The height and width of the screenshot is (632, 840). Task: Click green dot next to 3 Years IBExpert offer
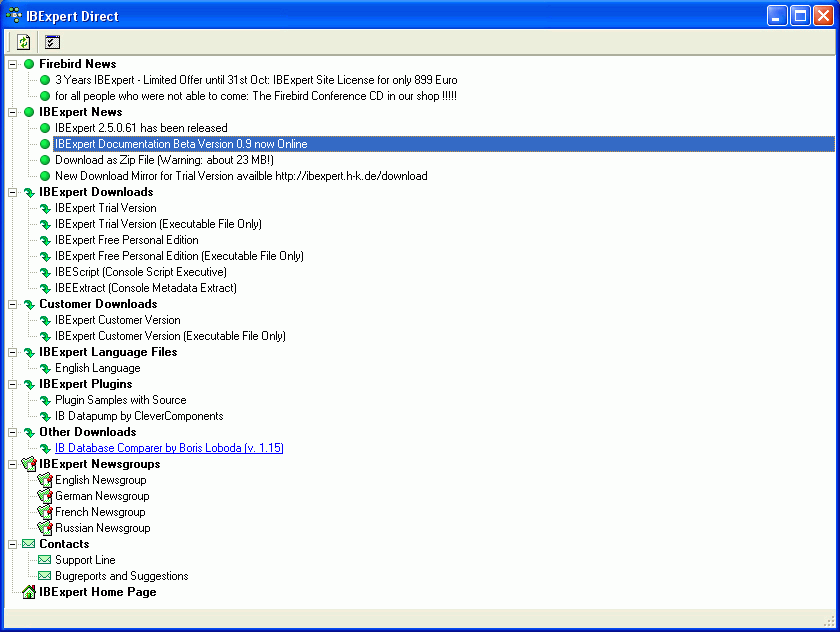click(x=45, y=80)
